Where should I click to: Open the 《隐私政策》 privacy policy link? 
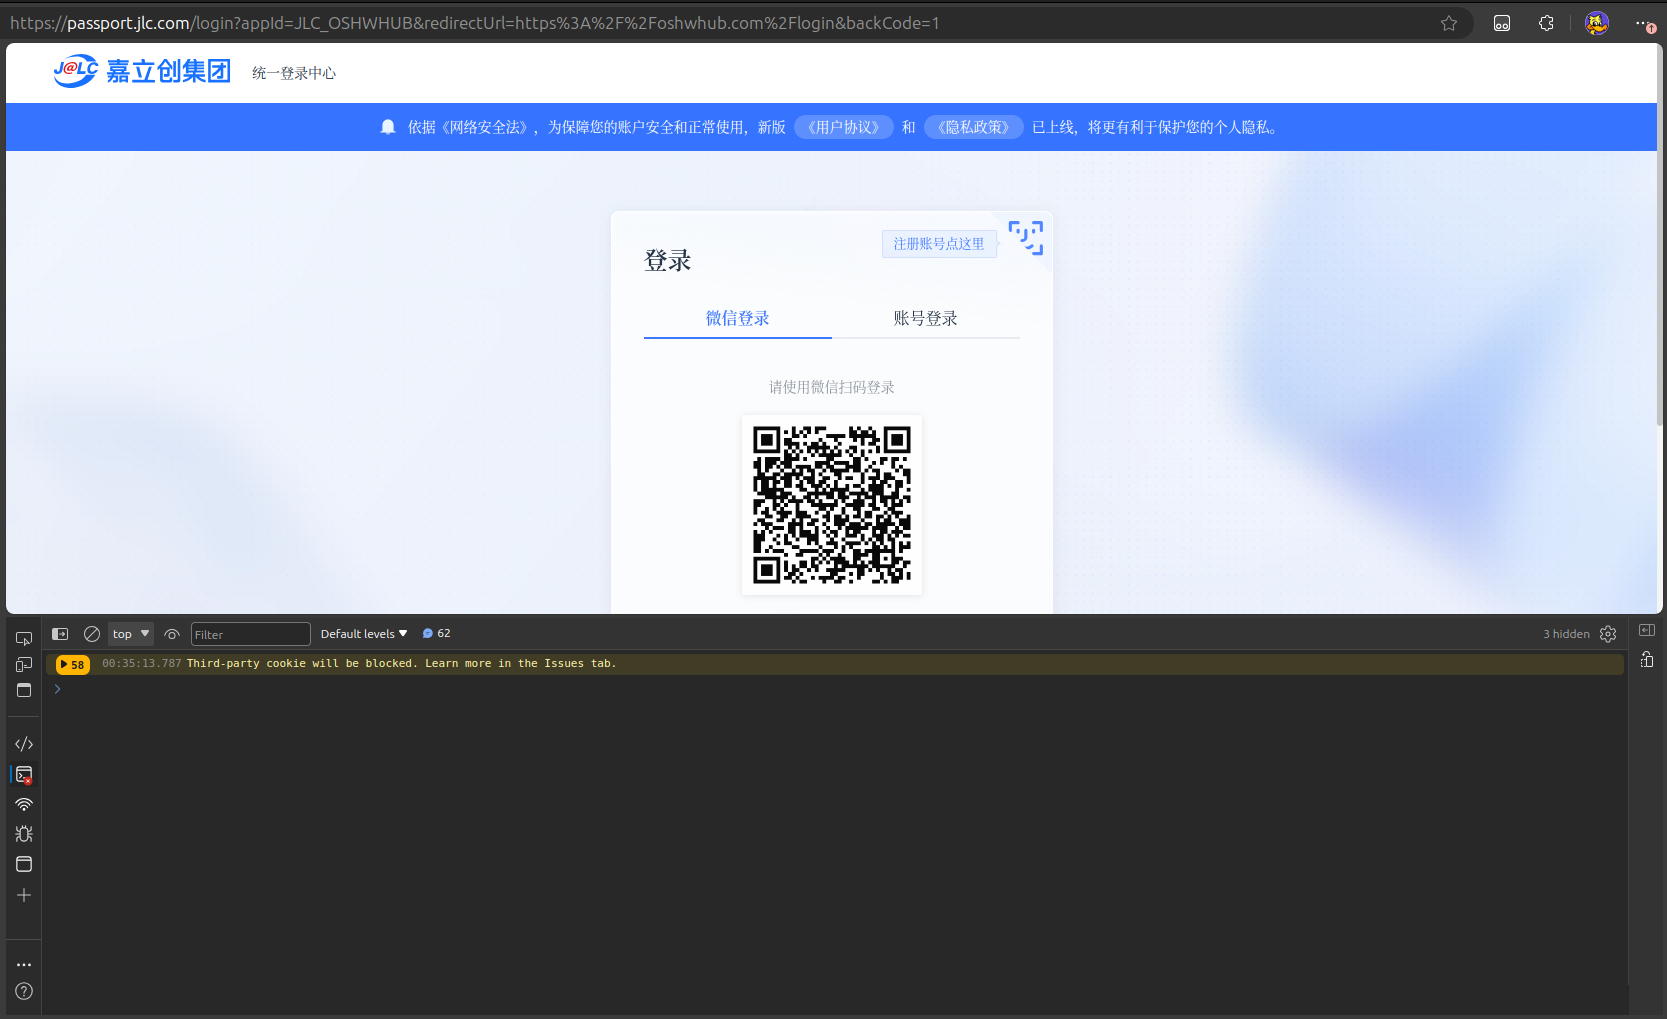973,127
